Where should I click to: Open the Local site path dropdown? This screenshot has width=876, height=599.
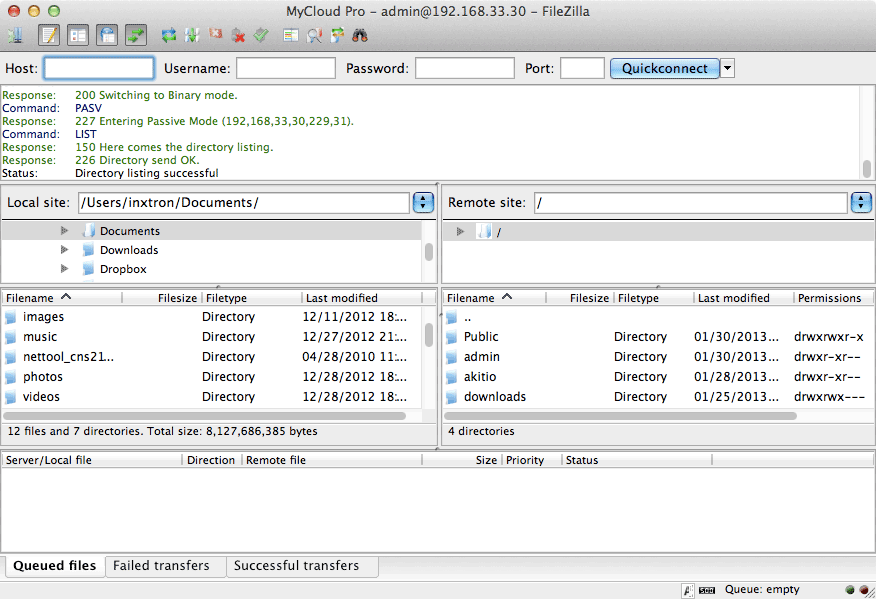point(423,203)
